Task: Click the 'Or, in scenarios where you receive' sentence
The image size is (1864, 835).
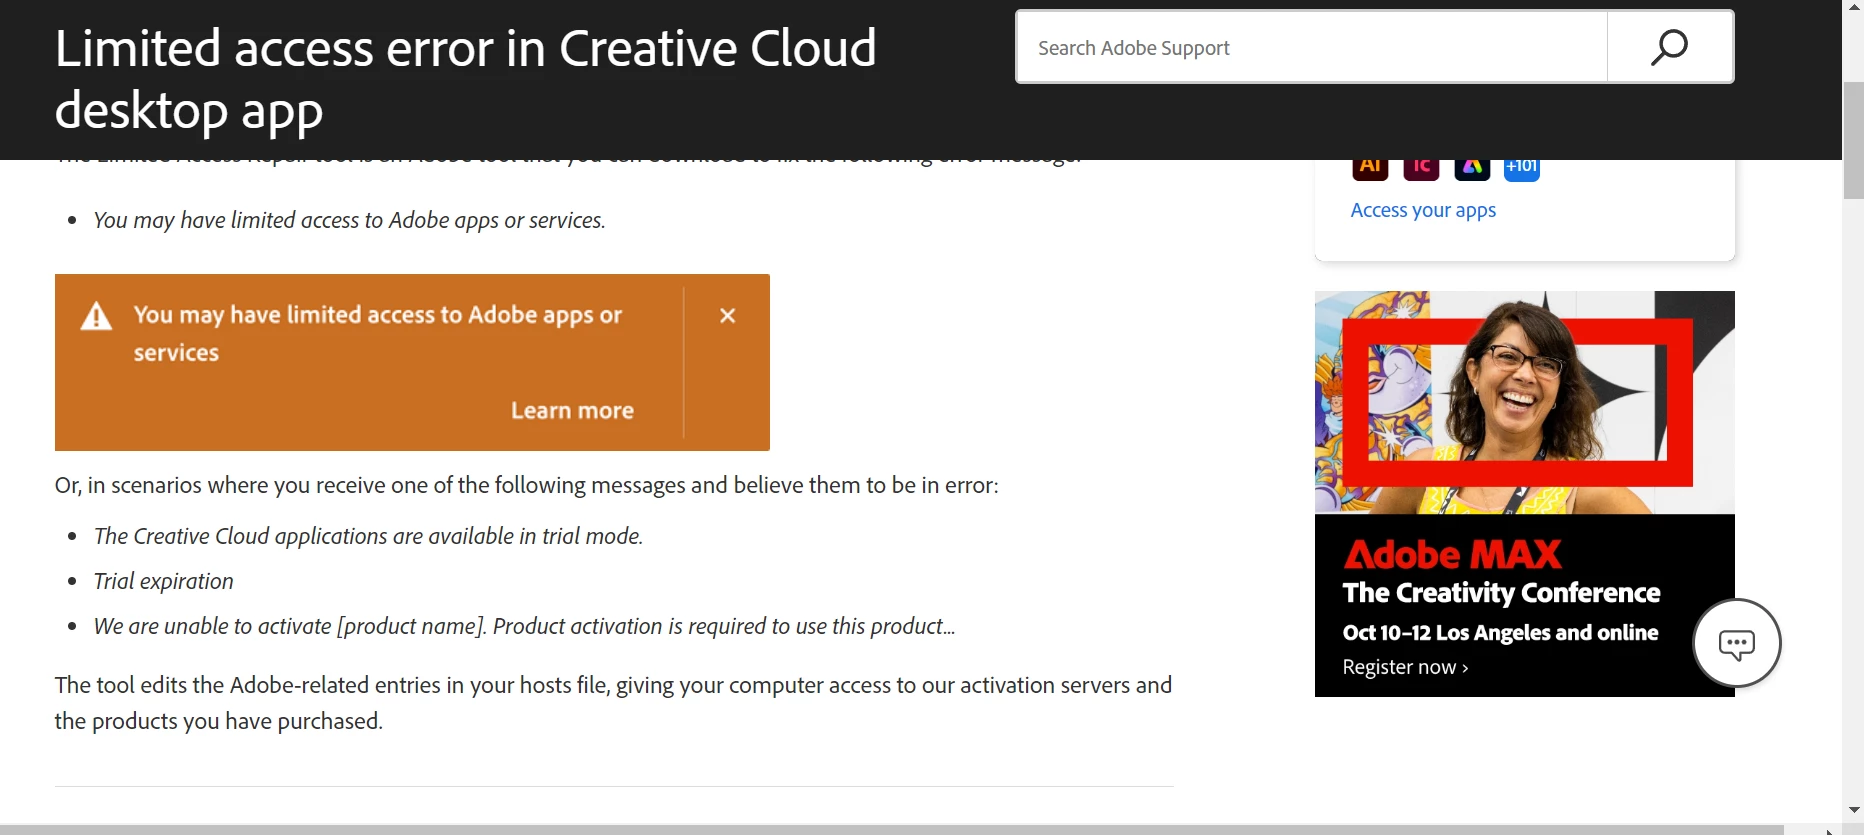Action: (x=526, y=485)
